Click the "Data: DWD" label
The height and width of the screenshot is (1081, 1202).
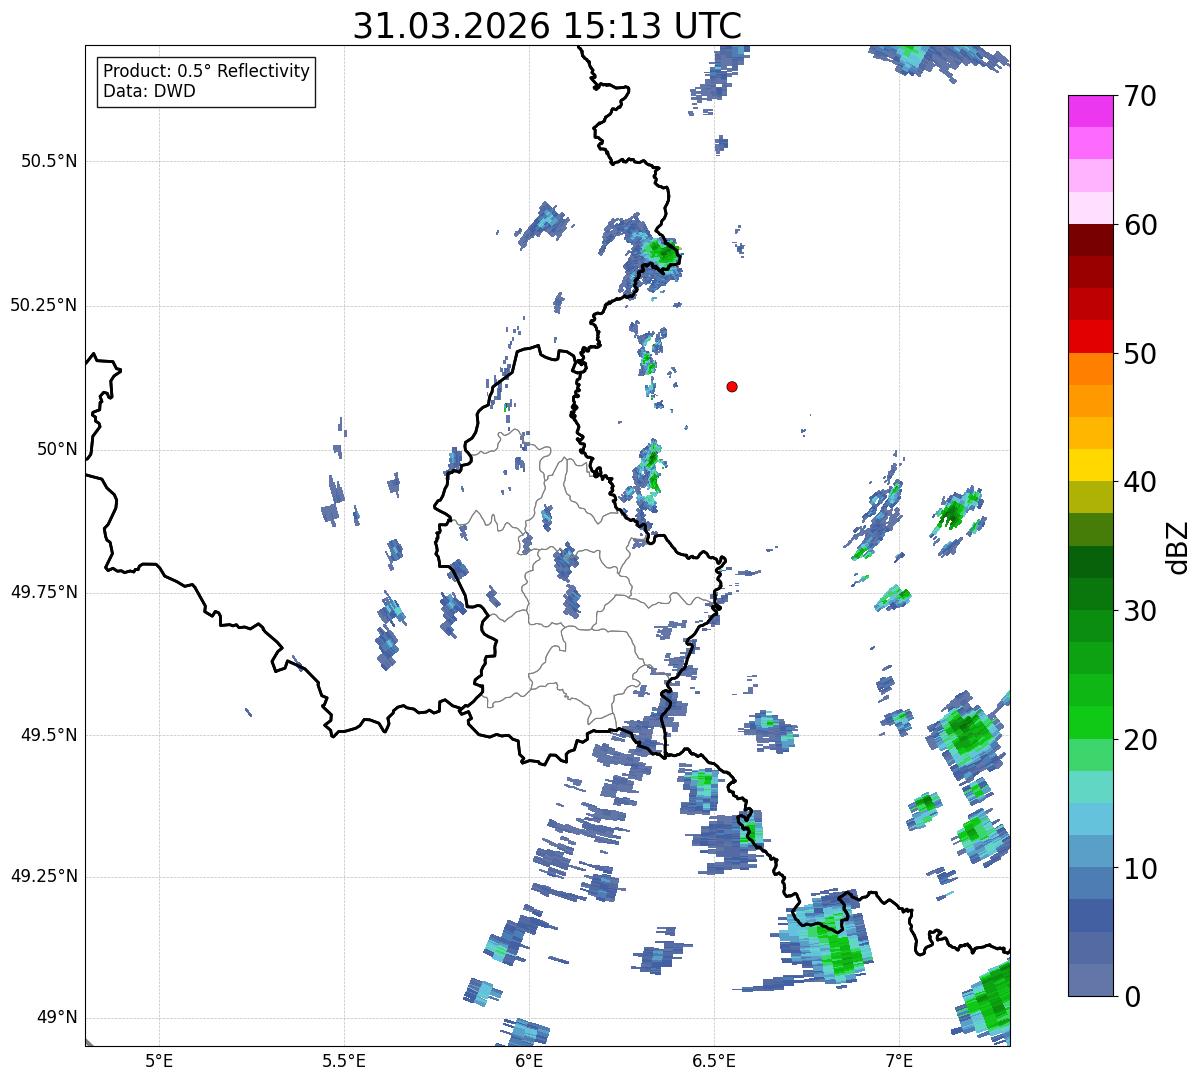149,92
